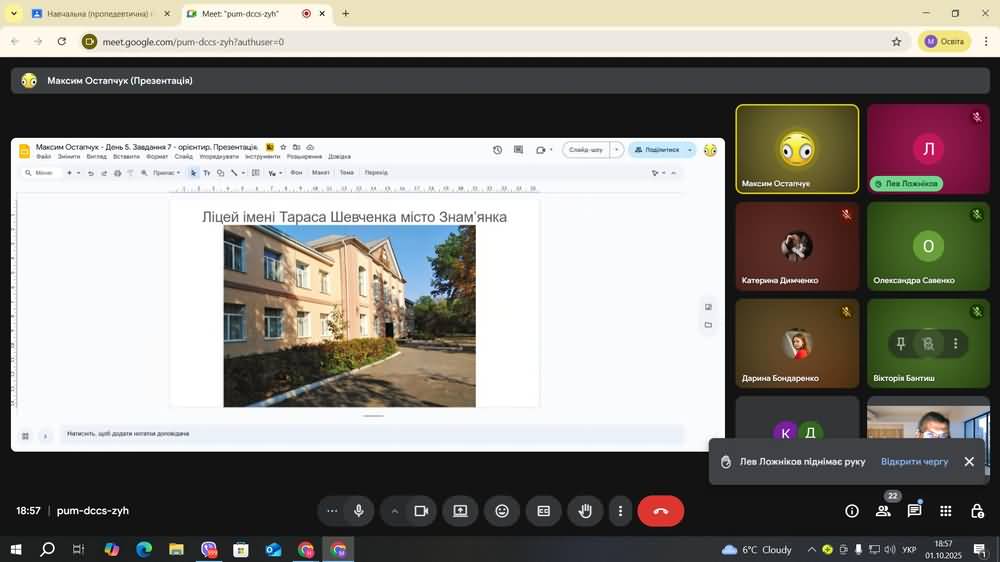This screenshot has height=562, width=1000.
Task: Toggle the camera on or off
Action: (x=421, y=511)
